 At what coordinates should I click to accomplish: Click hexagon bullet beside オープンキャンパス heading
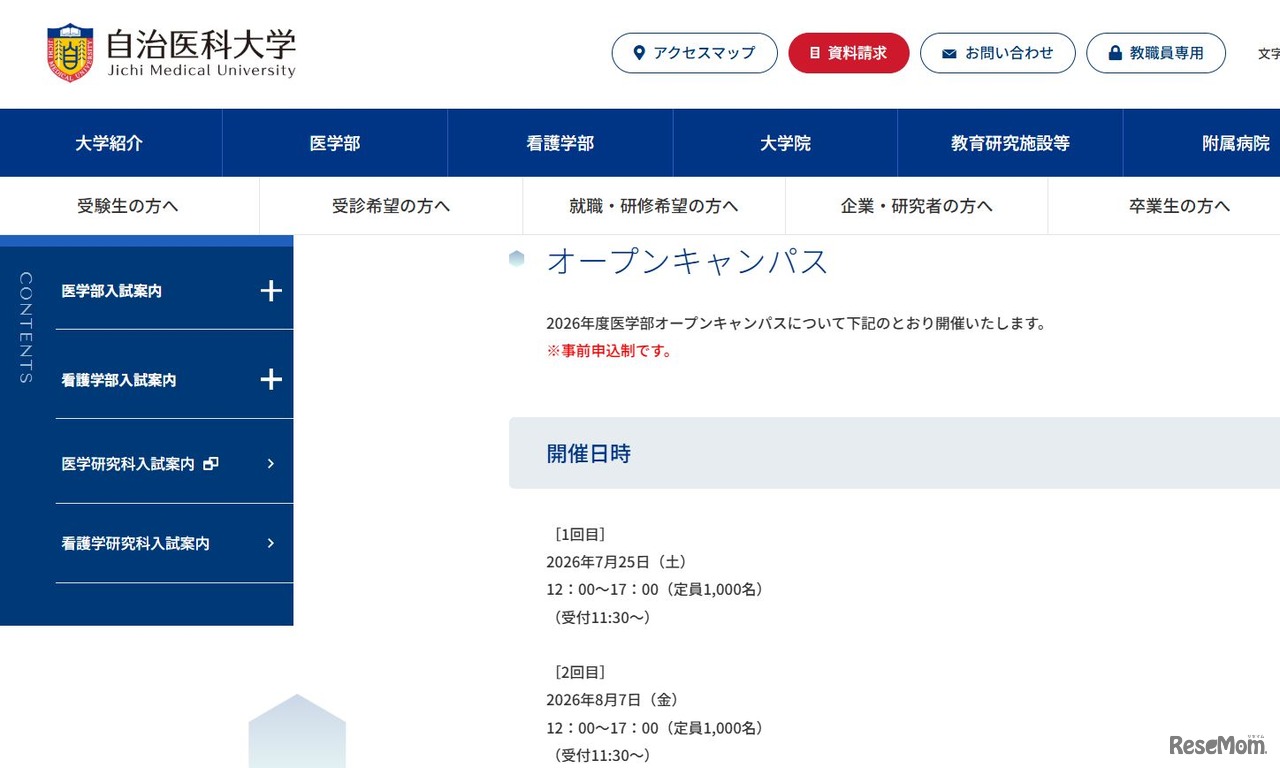coord(516,259)
